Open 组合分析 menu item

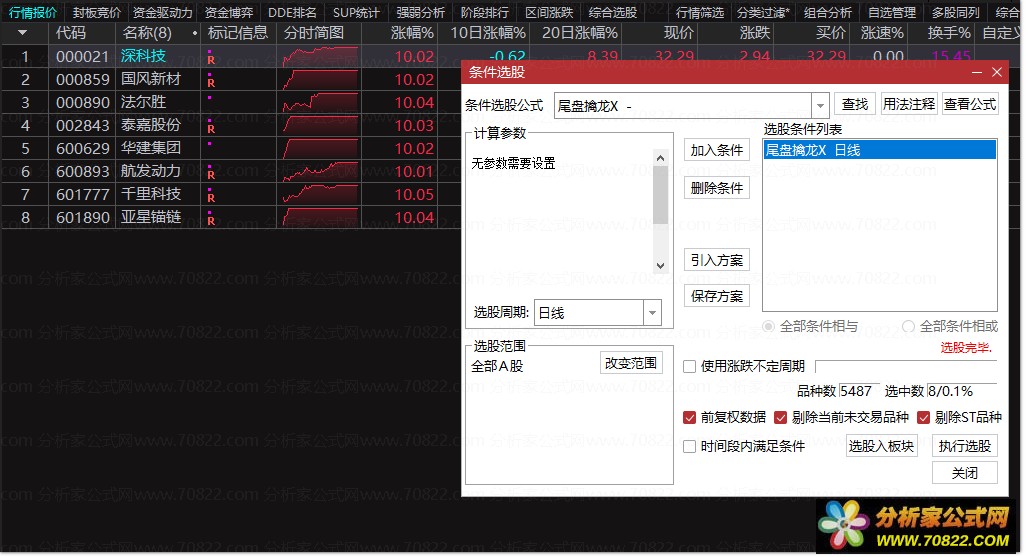828,12
